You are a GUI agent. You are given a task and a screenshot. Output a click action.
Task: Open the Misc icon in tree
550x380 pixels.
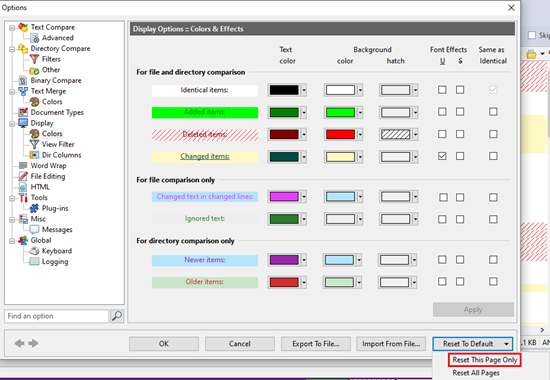(x=23, y=219)
